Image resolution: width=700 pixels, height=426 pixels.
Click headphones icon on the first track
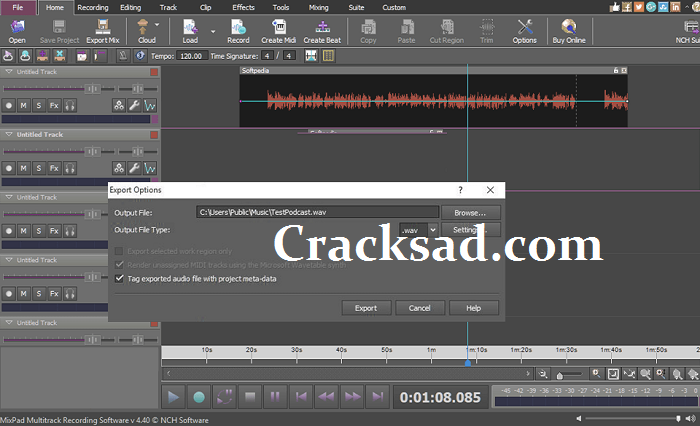point(70,105)
